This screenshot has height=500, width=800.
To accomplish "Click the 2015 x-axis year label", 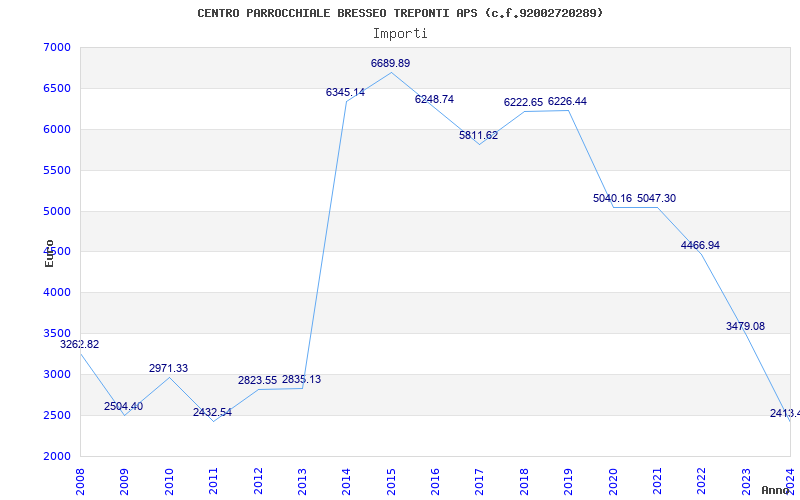I will [x=391, y=482].
